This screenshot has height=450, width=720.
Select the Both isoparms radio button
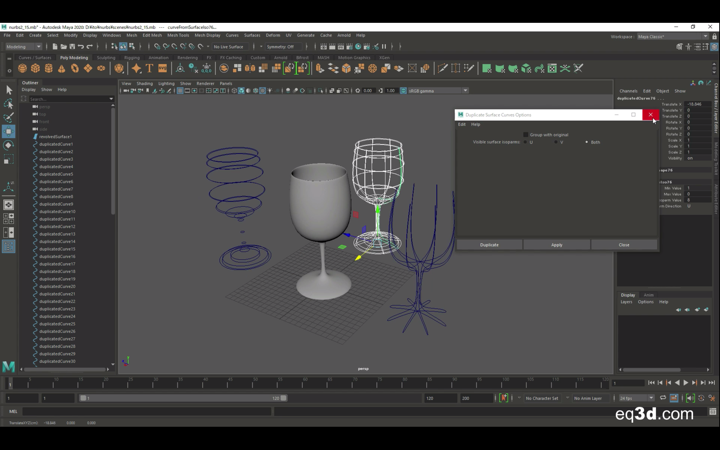586,142
